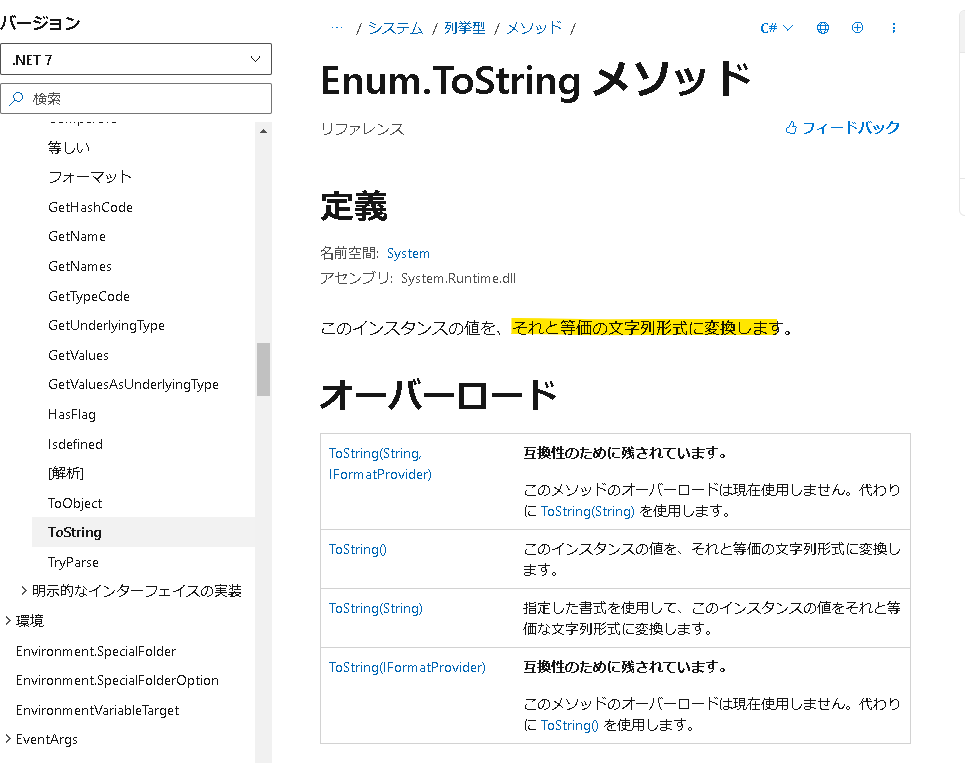Image resolution: width=965 pixels, height=763 pixels.
Task: Select フォーマット in the sidebar
Action: (x=90, y=177)
